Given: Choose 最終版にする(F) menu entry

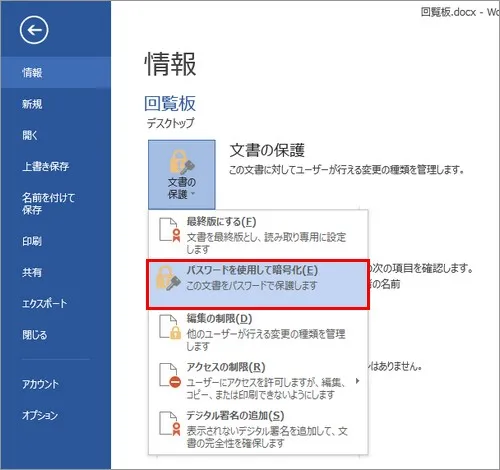Looking at the screenshot, I should (x=258, y=235).
